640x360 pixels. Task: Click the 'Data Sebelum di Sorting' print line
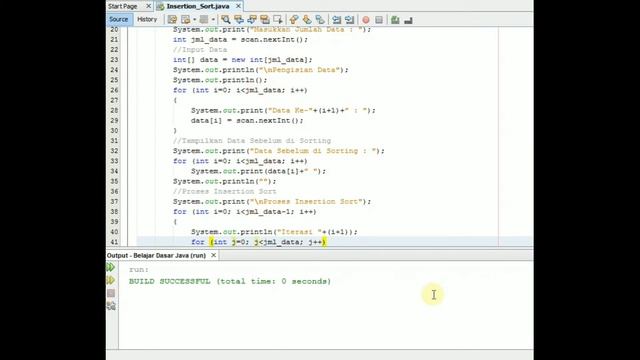[279, 151]
